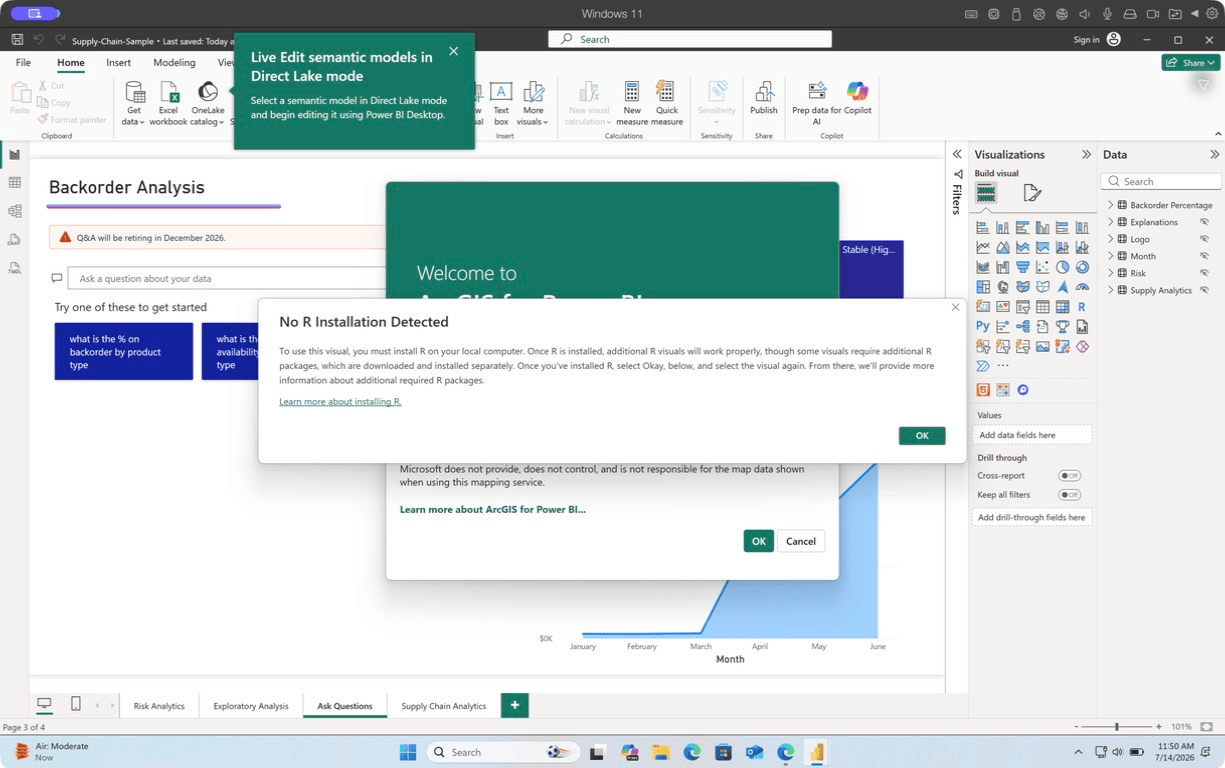Viewport: 1225px width, 768px height.
Task: Open Table view from left sidebar
Action: pyautogui.click(x=14, y=183)
